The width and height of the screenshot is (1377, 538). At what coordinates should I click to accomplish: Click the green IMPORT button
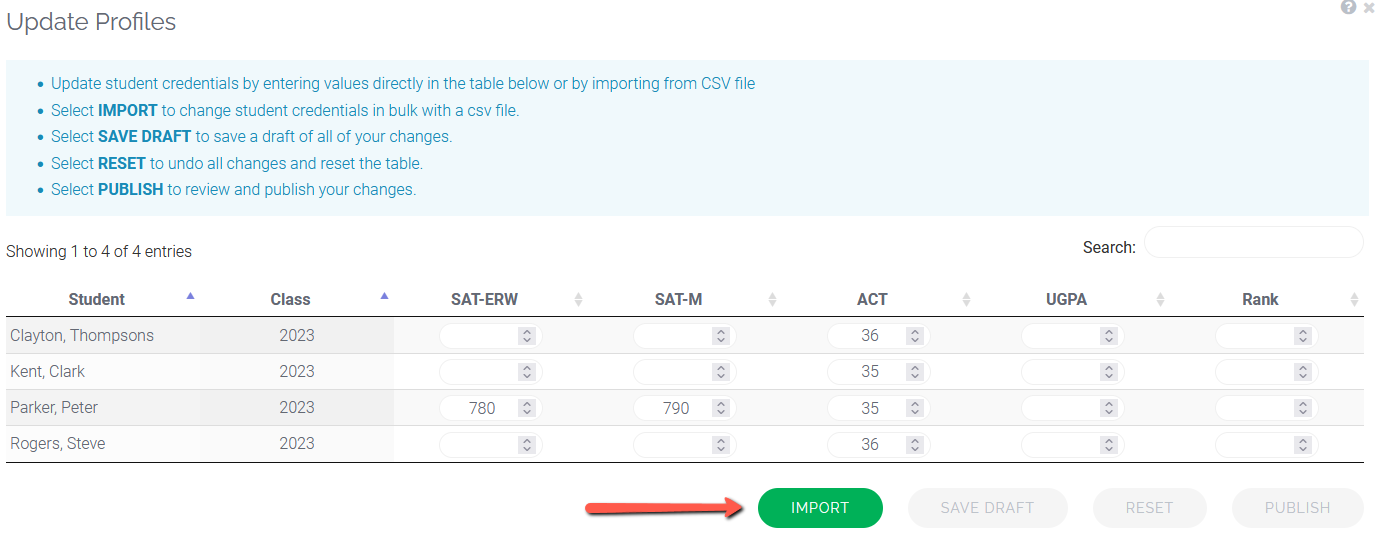(820, 508)
